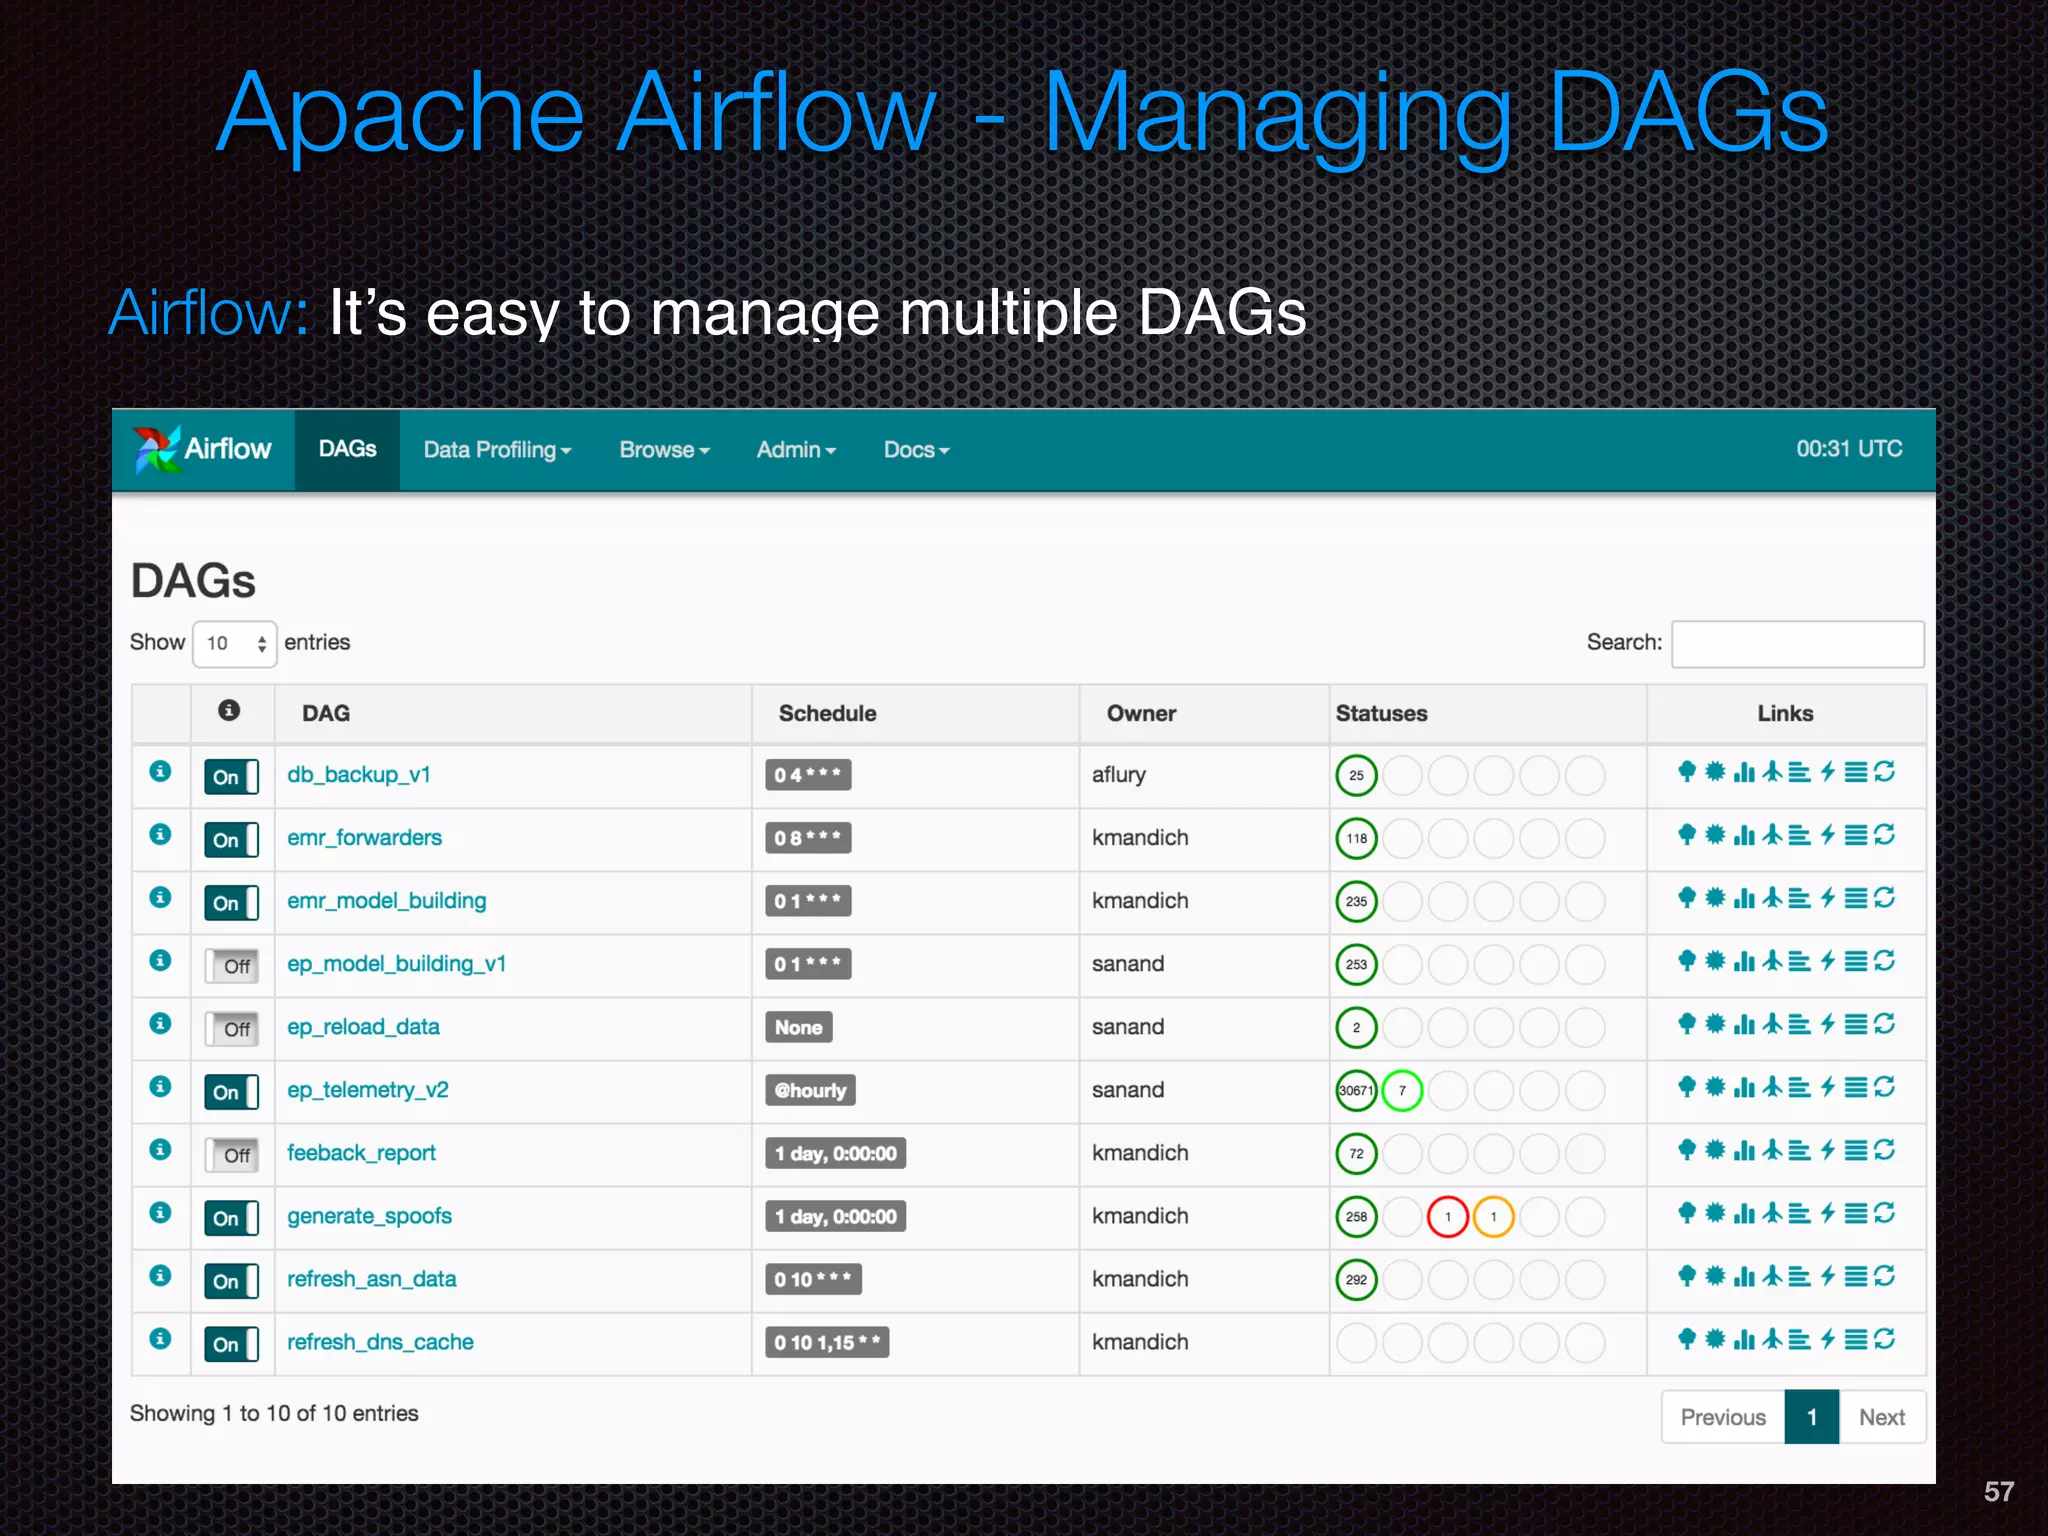The width and height of the screenshot is (2048, 1536).
Task: Click the 00:31 UTC clock
Action: coord(1849,449)
